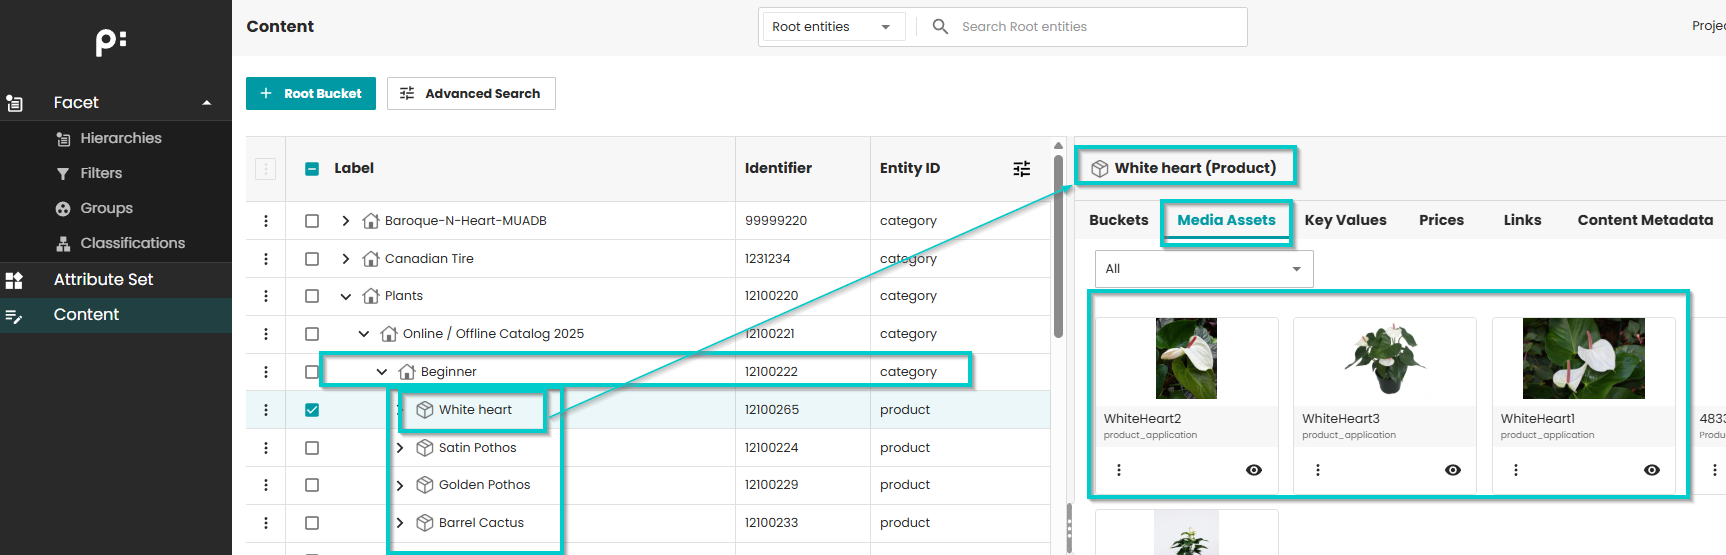Open Filters in Facet menu
The width and height of the screenshot is (1726, 555).
[101, 173]
